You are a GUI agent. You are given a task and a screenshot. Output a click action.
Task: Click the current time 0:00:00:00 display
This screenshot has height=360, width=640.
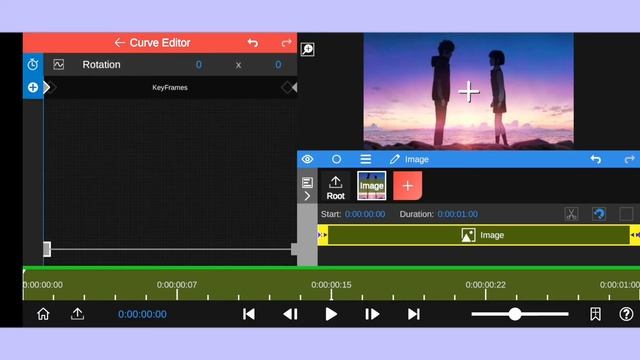pos(142,314)
